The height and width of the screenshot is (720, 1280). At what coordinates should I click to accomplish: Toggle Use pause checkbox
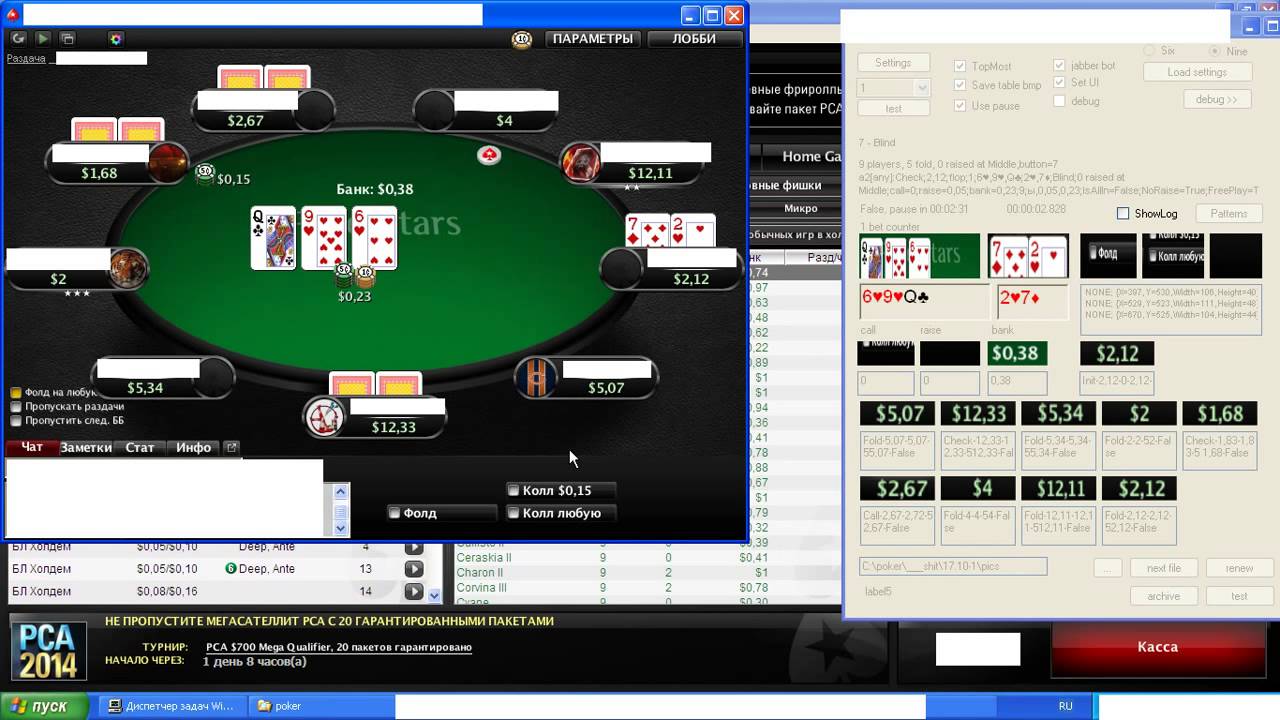coord(960,106)
